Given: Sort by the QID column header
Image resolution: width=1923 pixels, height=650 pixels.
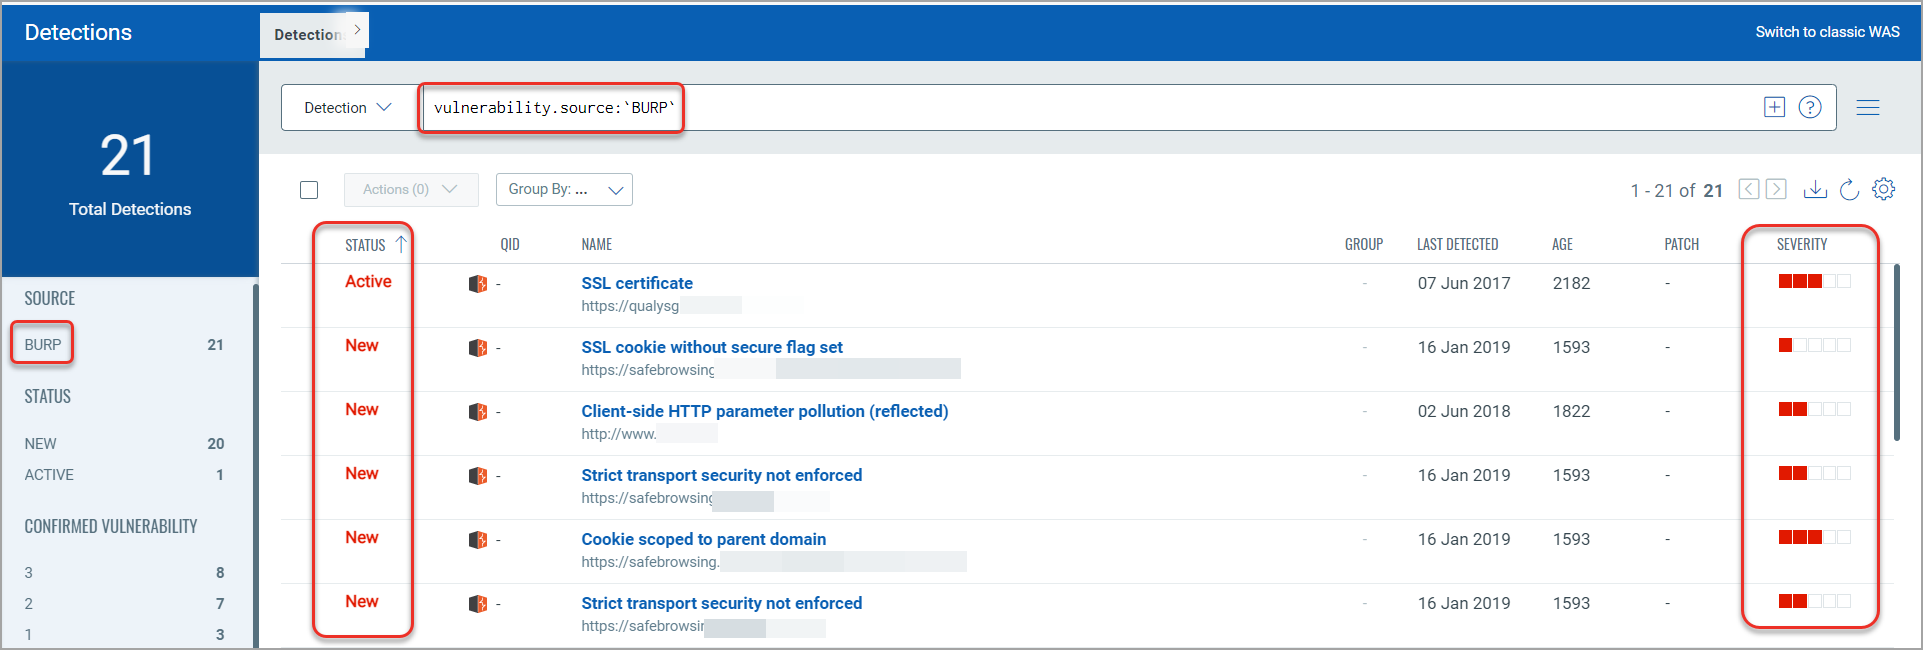Looking at the screenshot, I should tap(510, 244).
